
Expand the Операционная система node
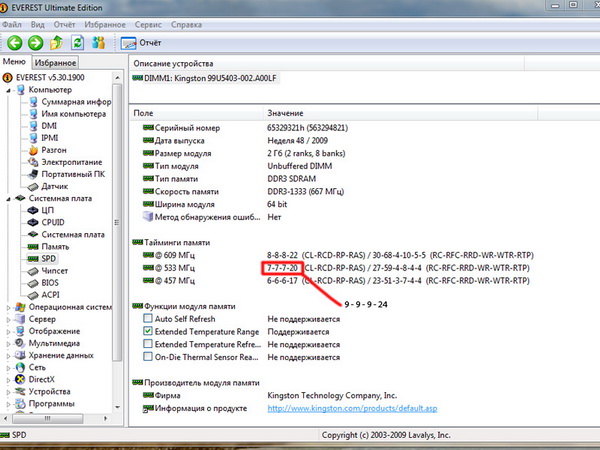(8, 307)
